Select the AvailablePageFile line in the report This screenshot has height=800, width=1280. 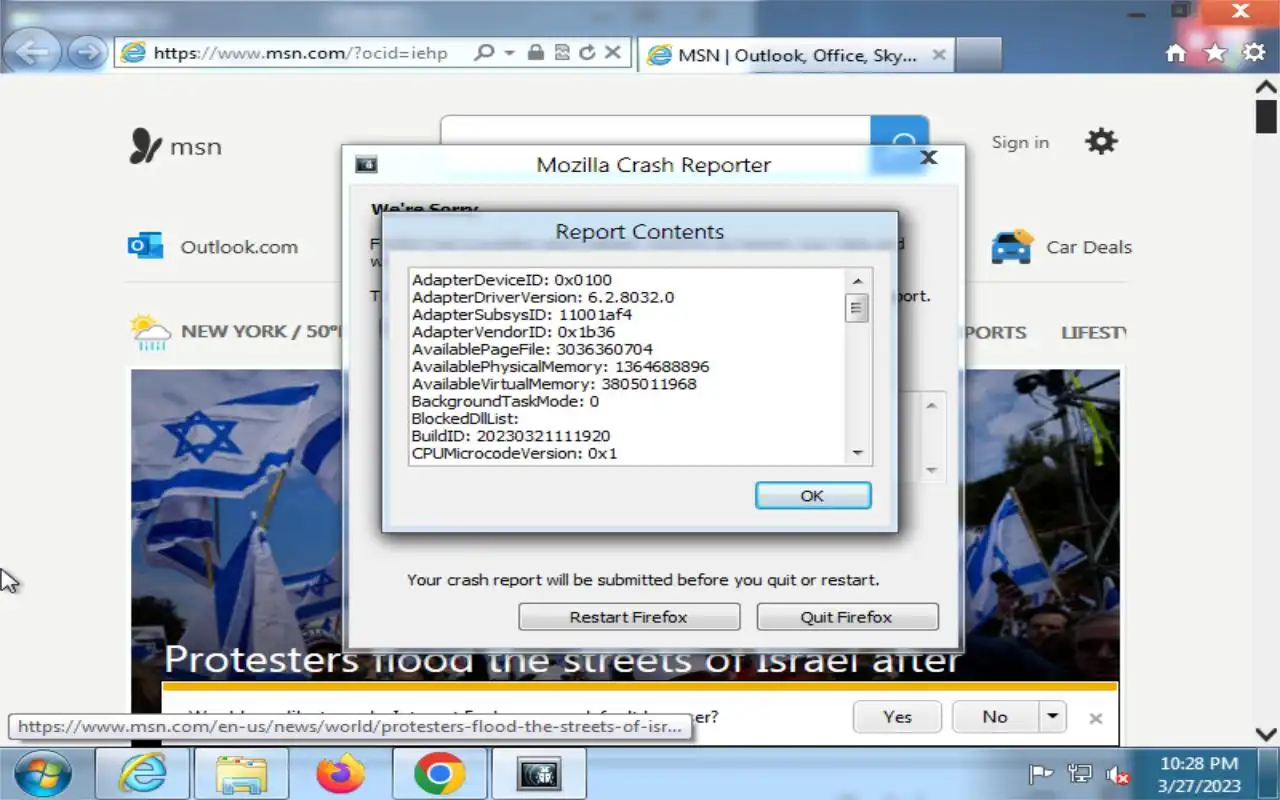pyautogui.click(x=532, y=349)
